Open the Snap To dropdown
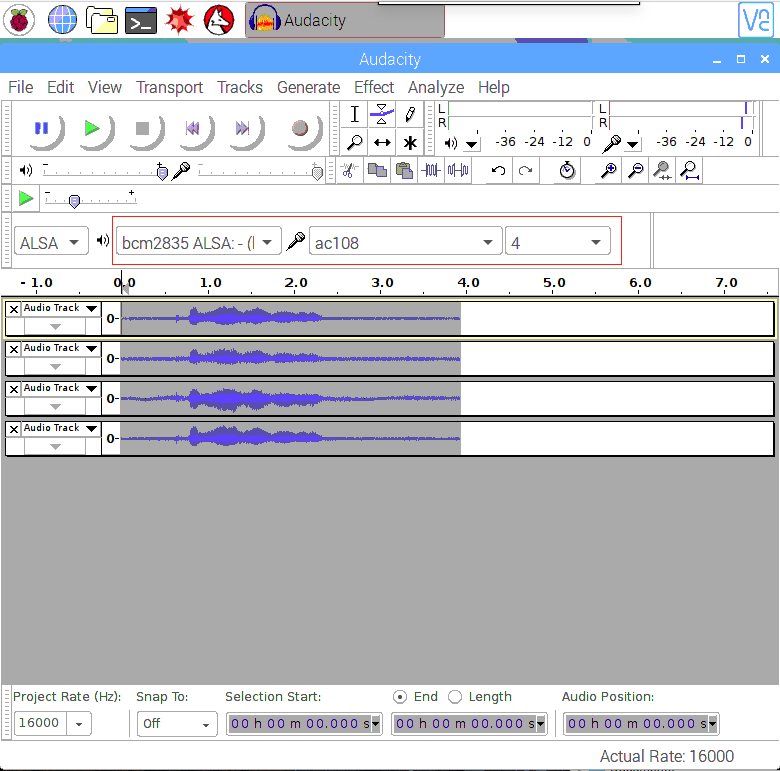This screenshot has width=780, height=771. point(176,723)
